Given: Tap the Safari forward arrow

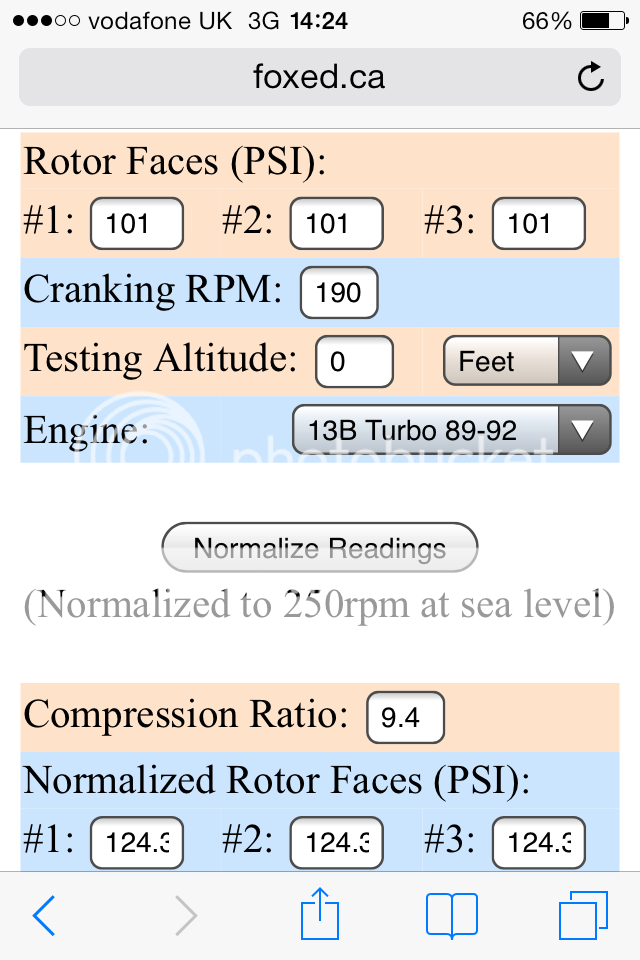Looking at the screenshot, I should pos(186,915).
